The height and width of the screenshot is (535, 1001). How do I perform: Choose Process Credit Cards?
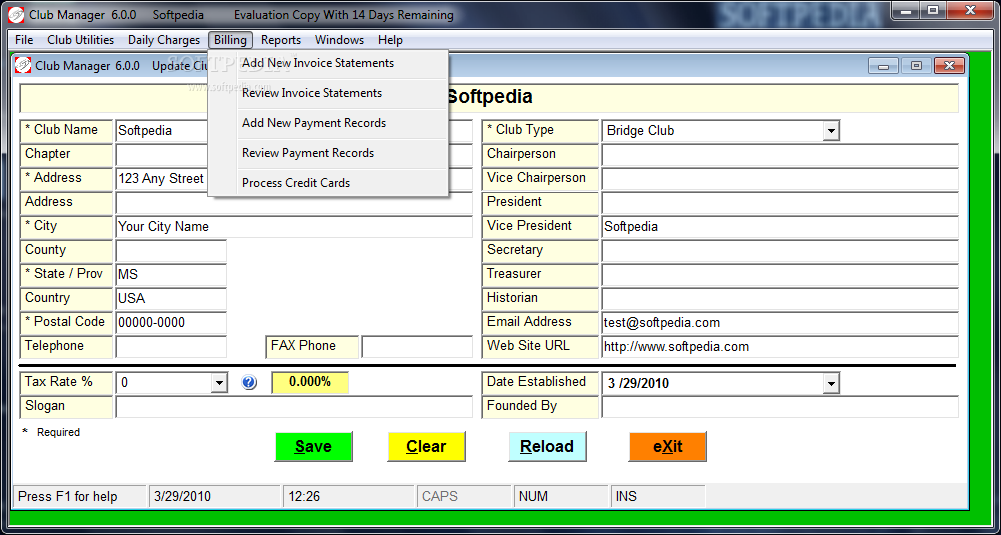tap(329, 183)
